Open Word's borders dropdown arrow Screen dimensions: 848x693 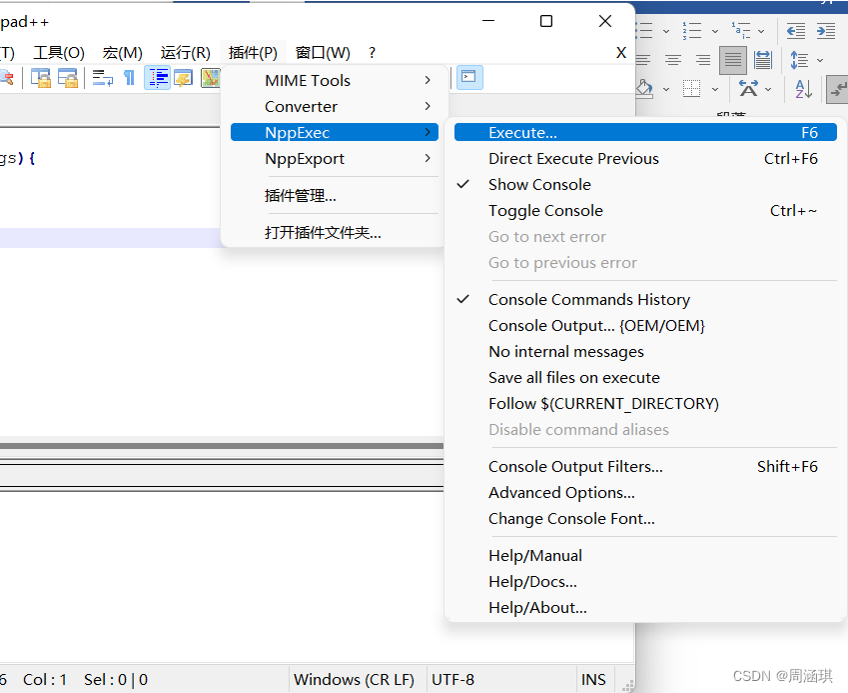tap(715, 89)
